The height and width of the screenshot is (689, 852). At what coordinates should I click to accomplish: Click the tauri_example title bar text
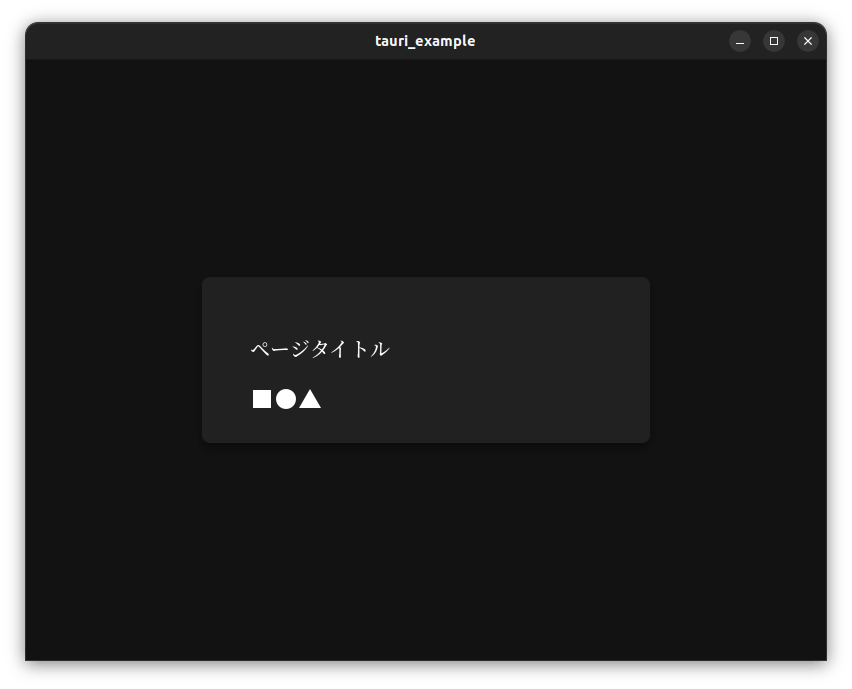click(425, 41)
